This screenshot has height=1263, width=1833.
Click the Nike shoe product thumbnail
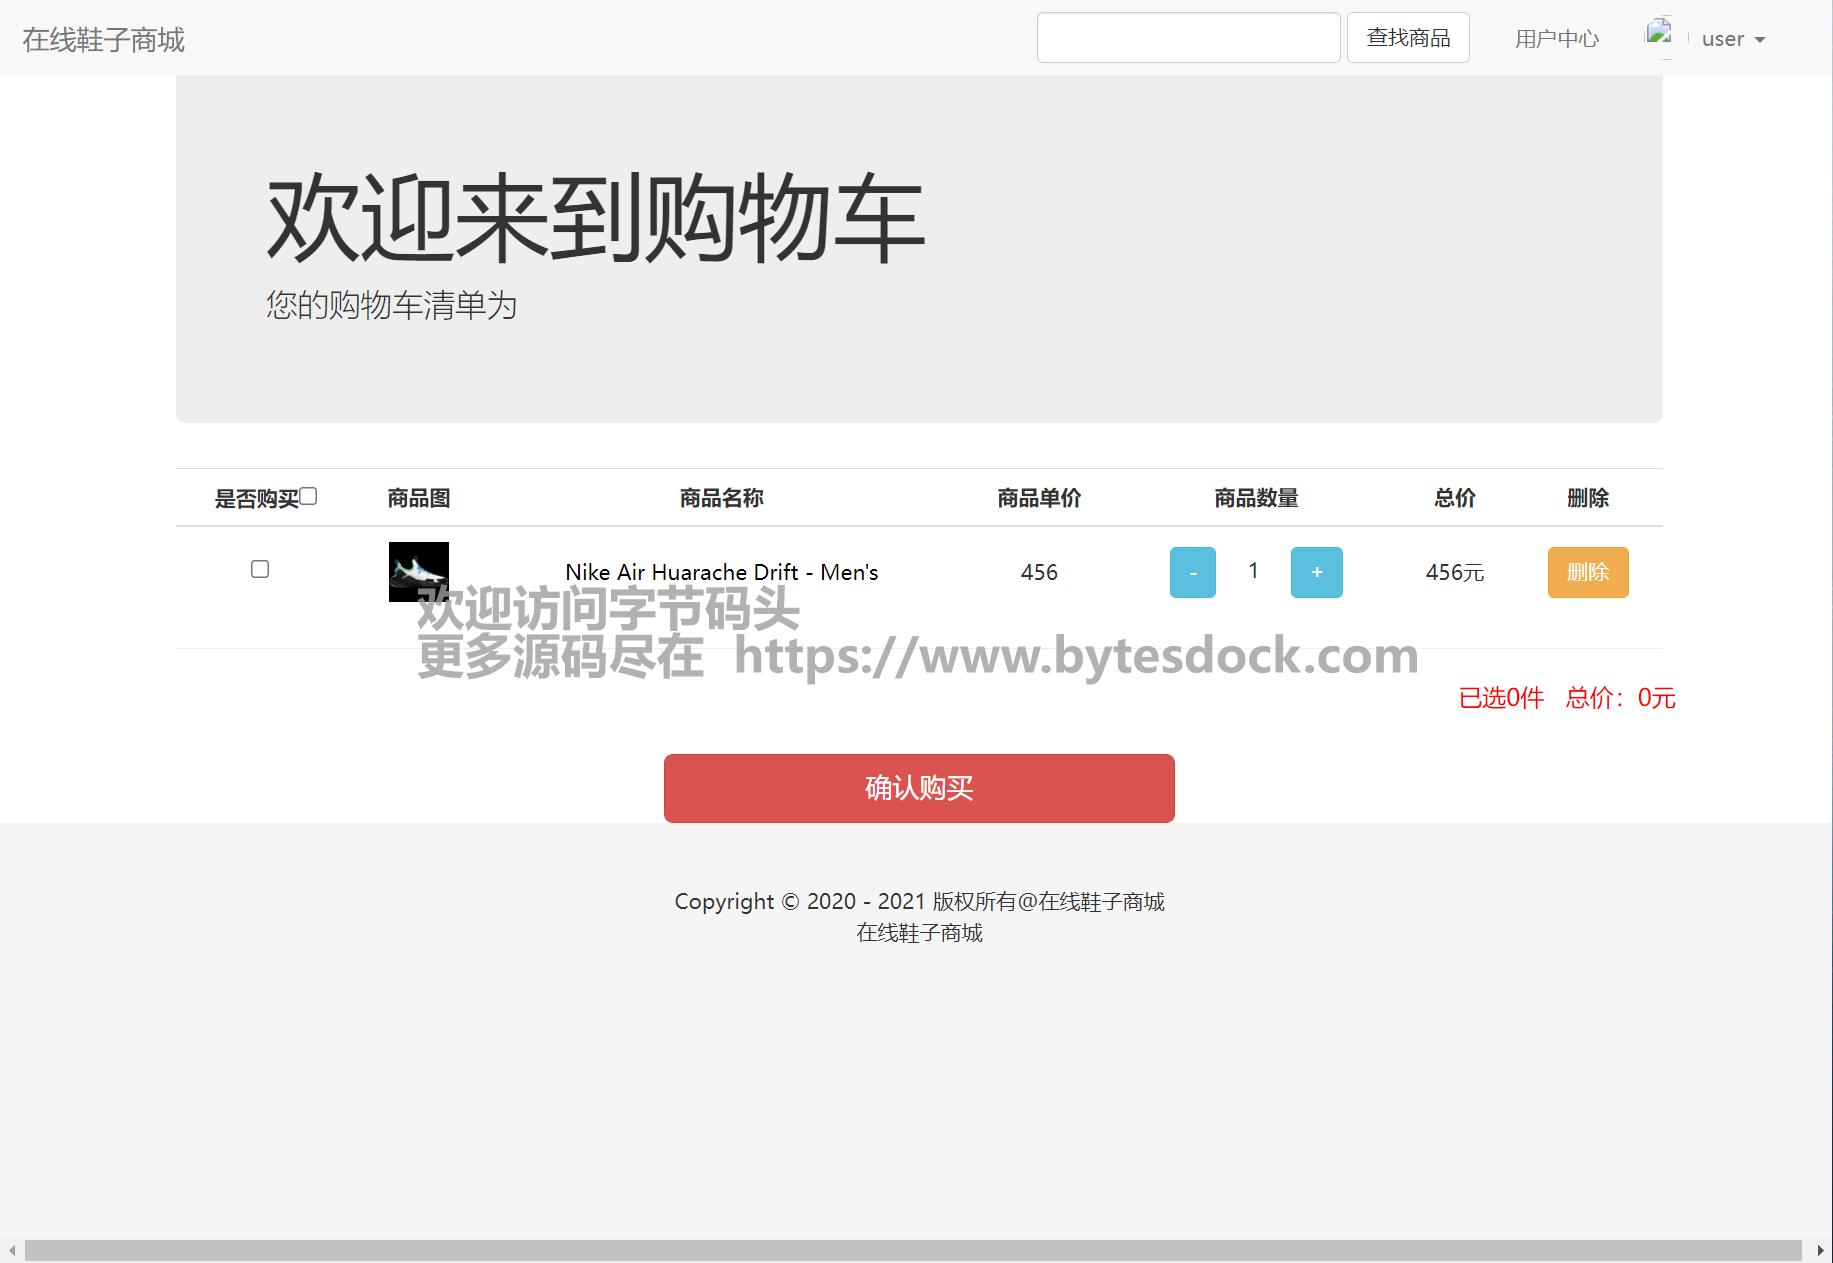click(418, 571)
